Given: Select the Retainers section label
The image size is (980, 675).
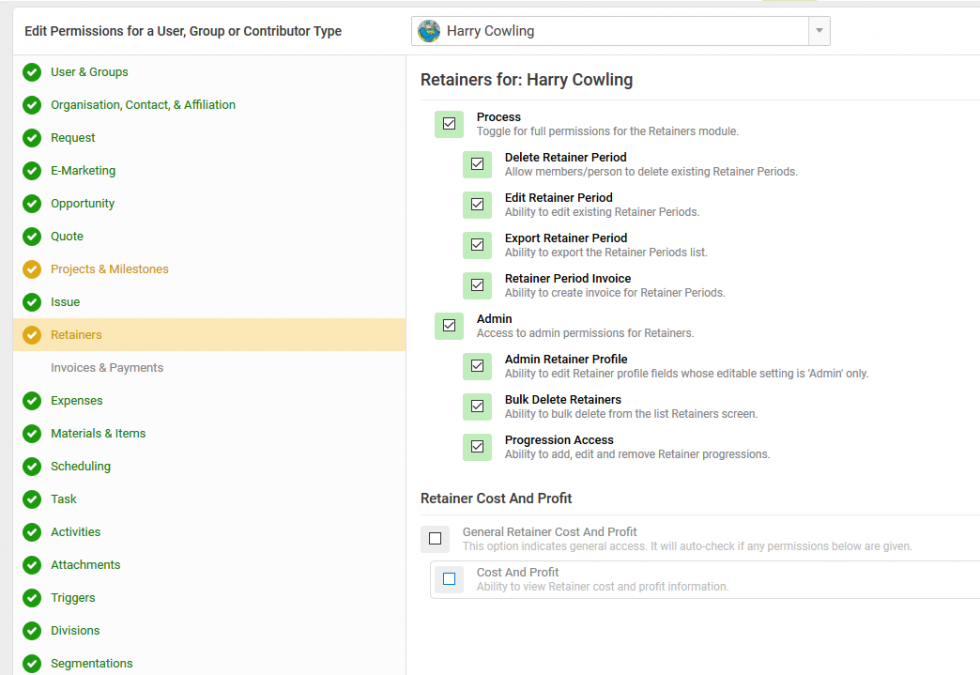Looking at the screenshot, I should pyautogui.click(x=76, y=335).
